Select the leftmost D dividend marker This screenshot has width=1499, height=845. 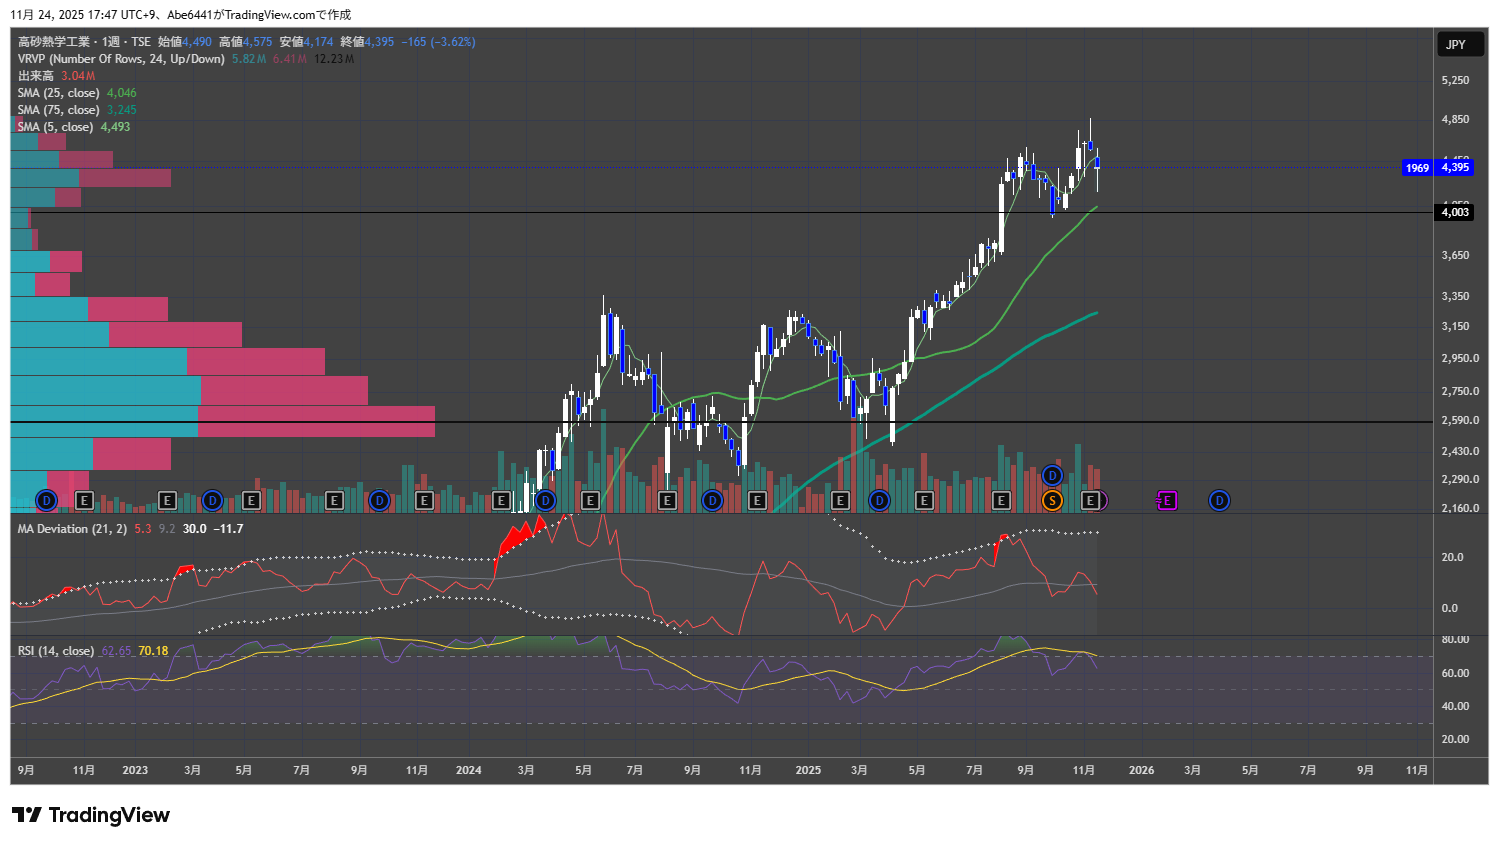click(x=46, y=500)
